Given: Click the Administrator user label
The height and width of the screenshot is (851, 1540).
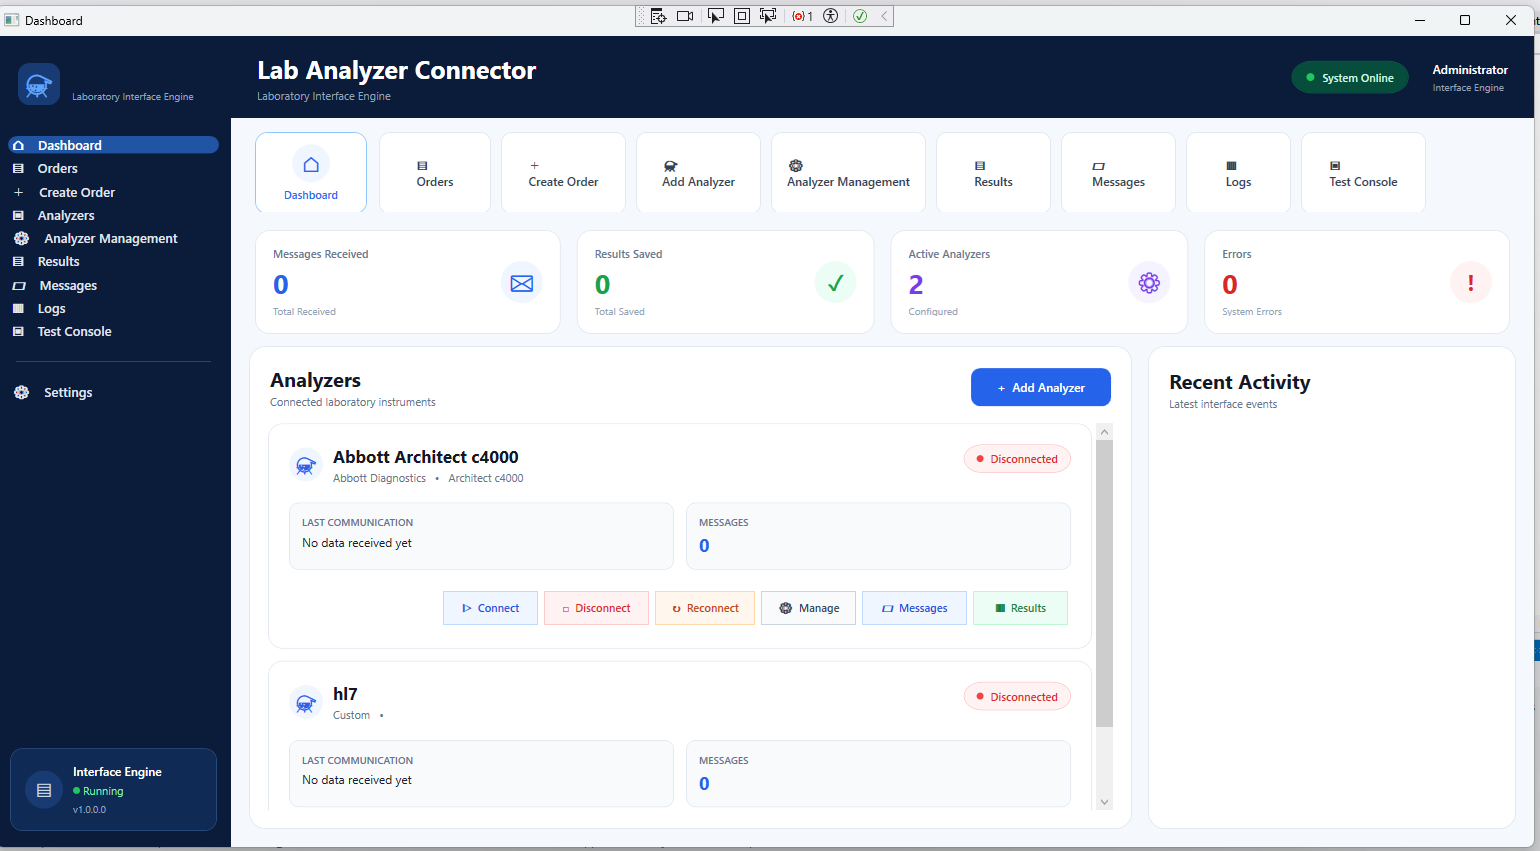Looking at the screenshot, I should tap(1470, 70).
